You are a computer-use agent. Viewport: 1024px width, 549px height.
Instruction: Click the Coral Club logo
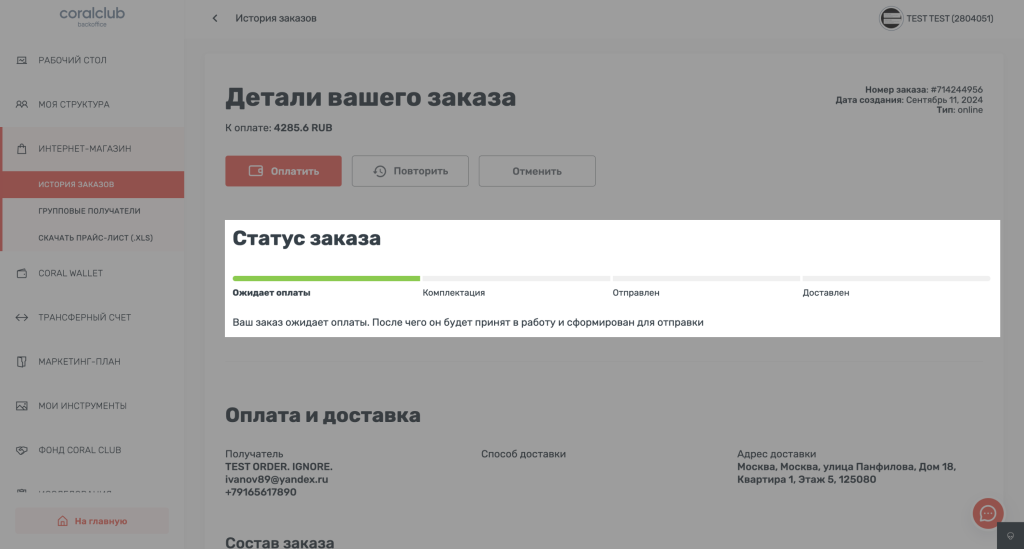pyautogui.click(x=91, y=17)
